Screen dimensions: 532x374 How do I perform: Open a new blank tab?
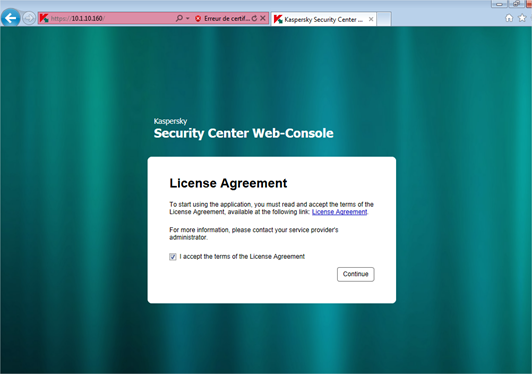pyautogui.click(x=384, y=19)
